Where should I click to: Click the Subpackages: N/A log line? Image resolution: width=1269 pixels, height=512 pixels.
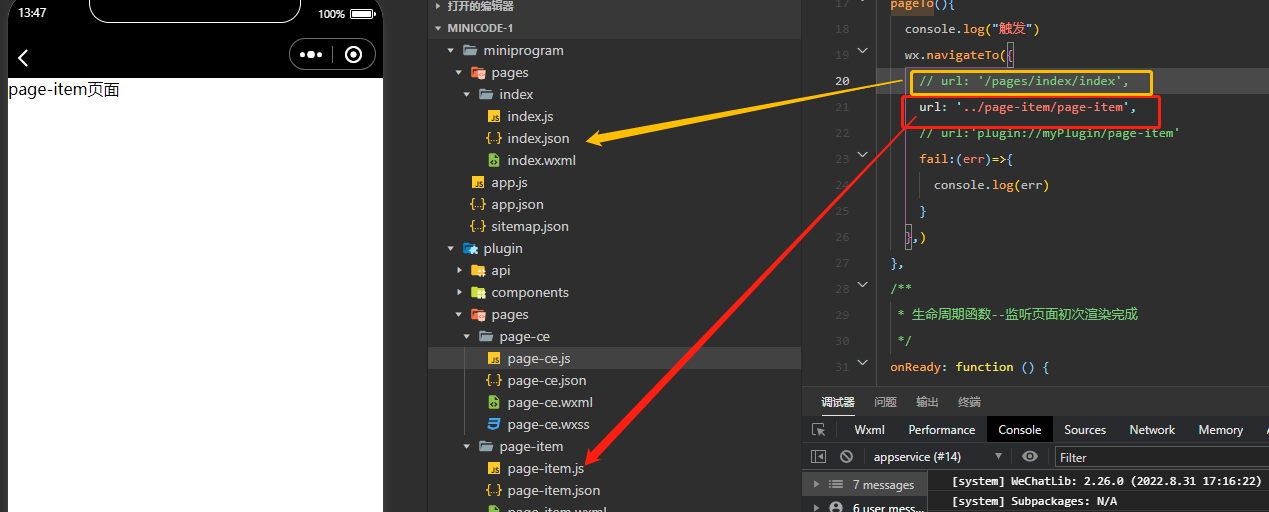tap(1034, 501)
